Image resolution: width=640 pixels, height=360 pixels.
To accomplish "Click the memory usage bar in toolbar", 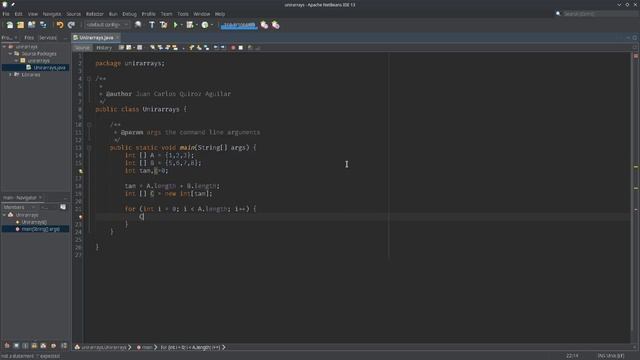I will point(239,25).
